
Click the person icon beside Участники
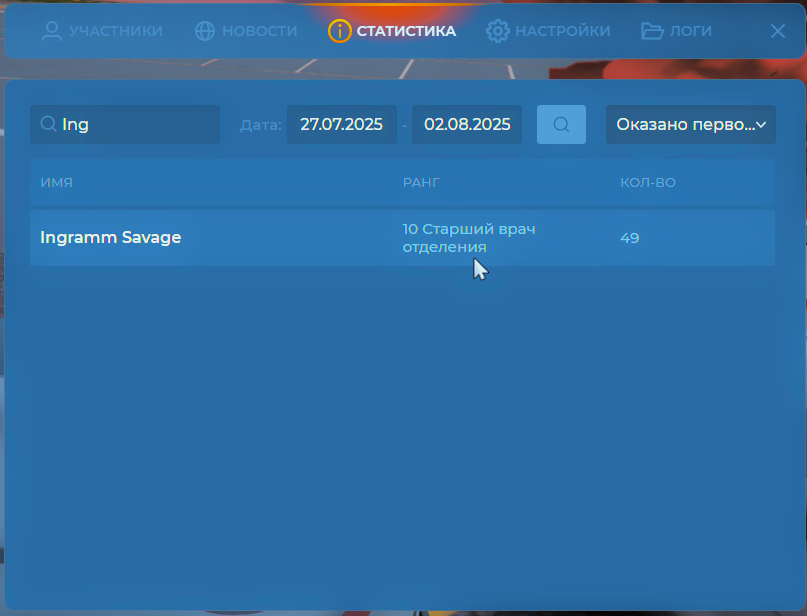[51, 31]
